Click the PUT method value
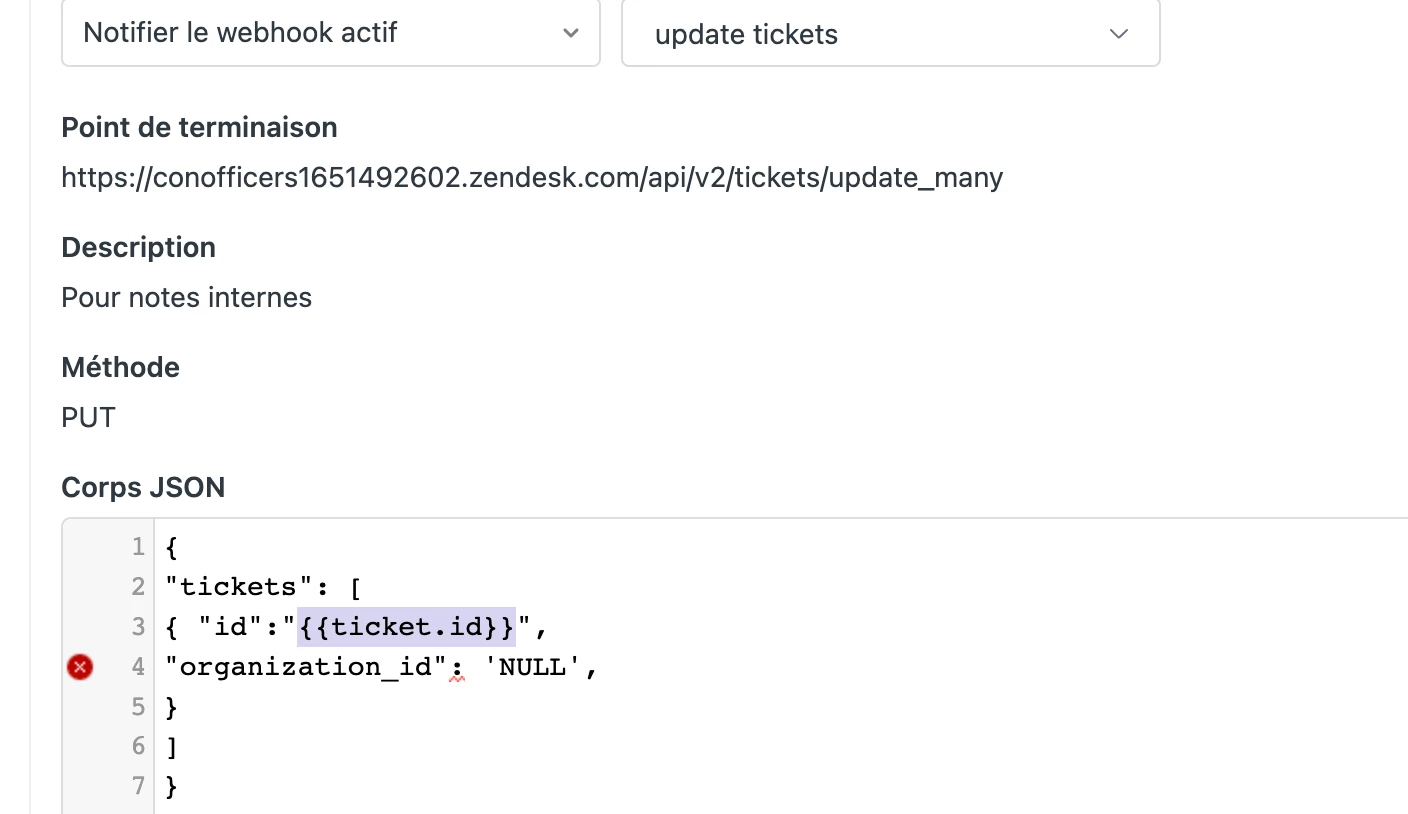 pos(89,417)
